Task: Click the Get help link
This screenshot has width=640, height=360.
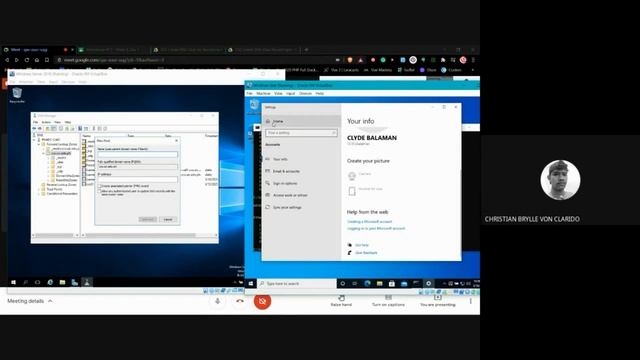Action: click(362, 245)
